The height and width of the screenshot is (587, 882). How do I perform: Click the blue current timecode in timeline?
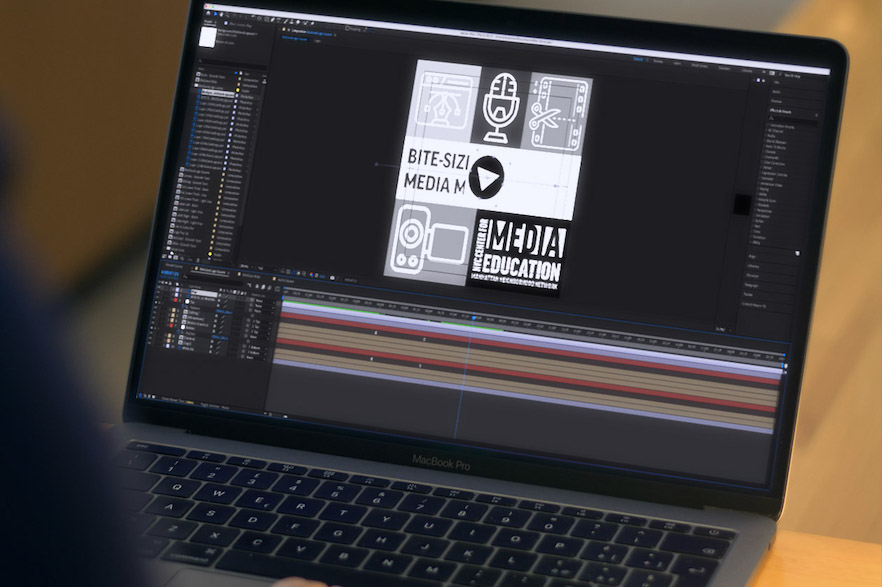click(x=170, y=273)
